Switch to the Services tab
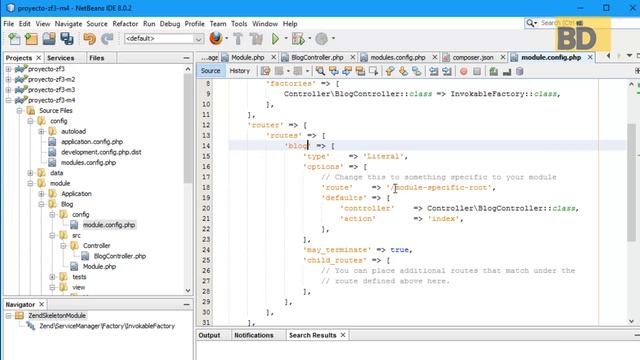This screenshot has width=640, height=360. point(60,58)
